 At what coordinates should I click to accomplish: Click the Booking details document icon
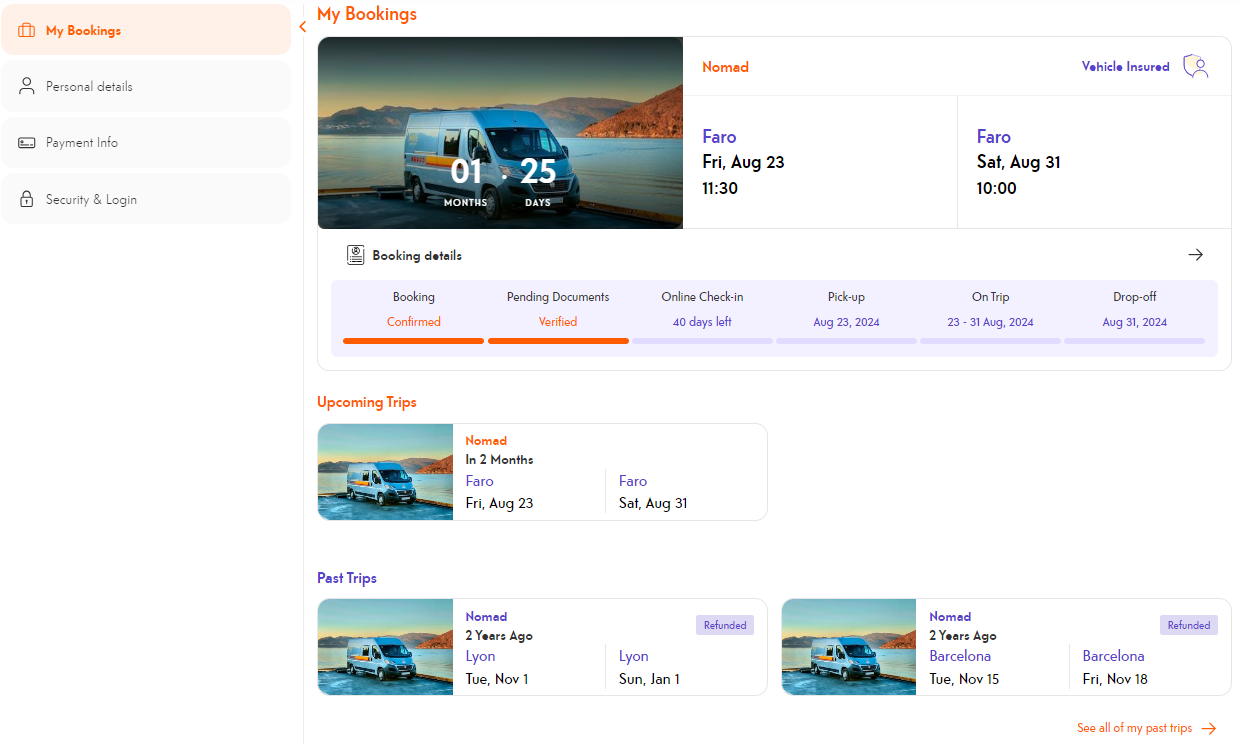pos(356,255)
